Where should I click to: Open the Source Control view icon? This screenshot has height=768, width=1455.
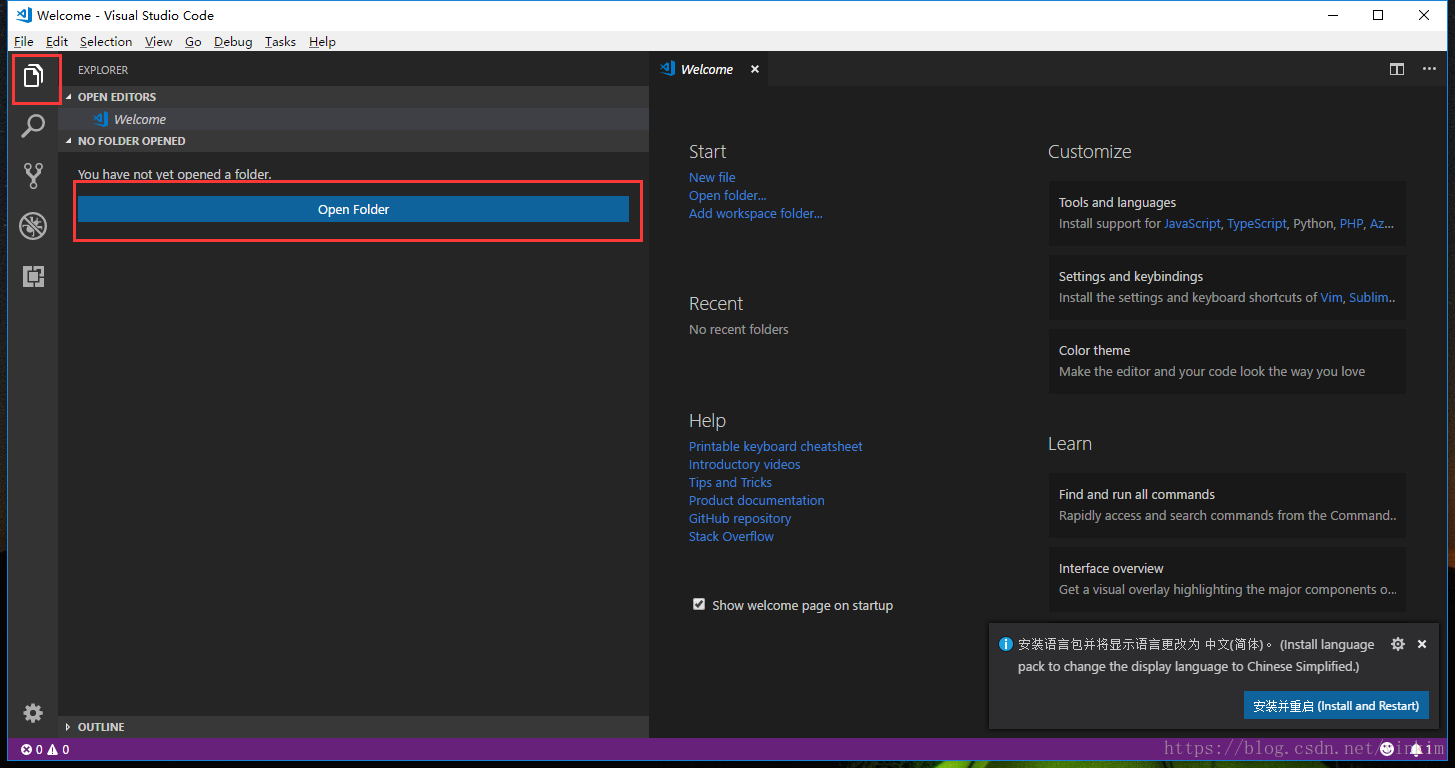pos(34,176)
